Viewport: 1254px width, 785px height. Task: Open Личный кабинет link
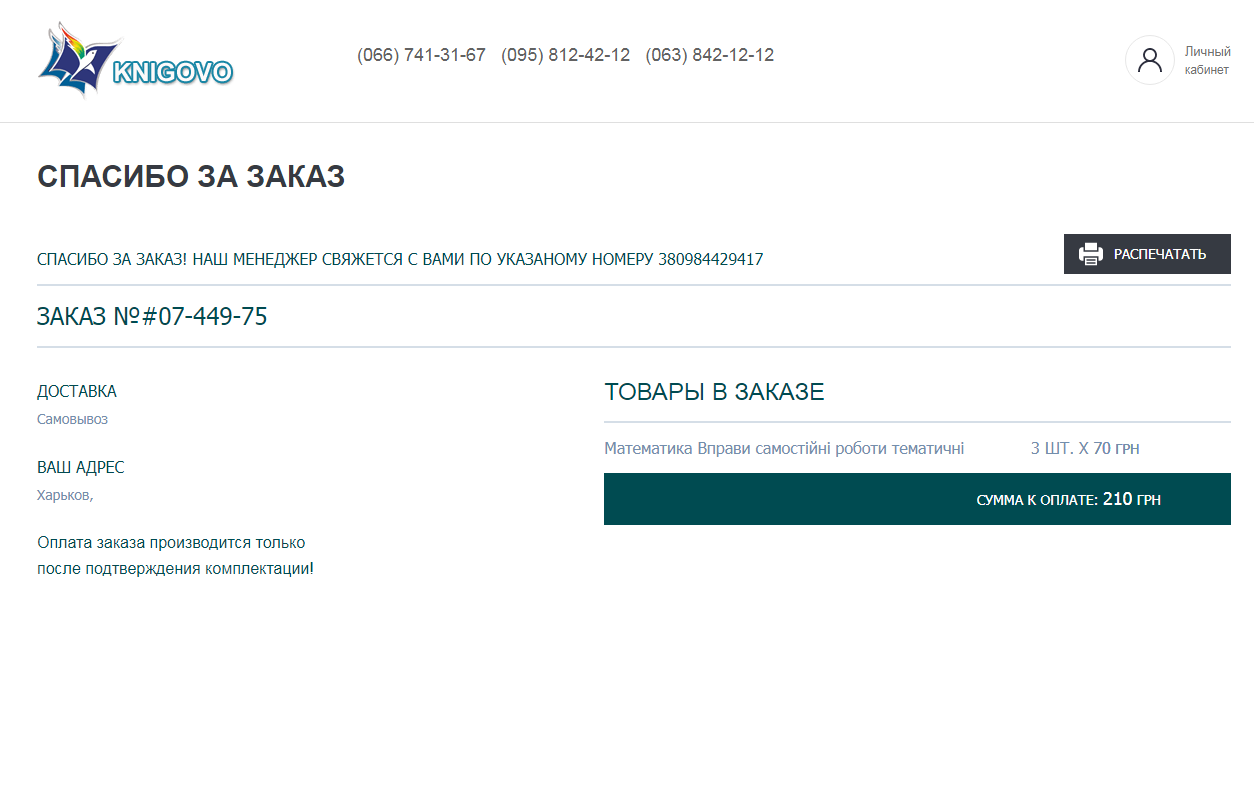pyautogui.click(x=1207, y=60)
